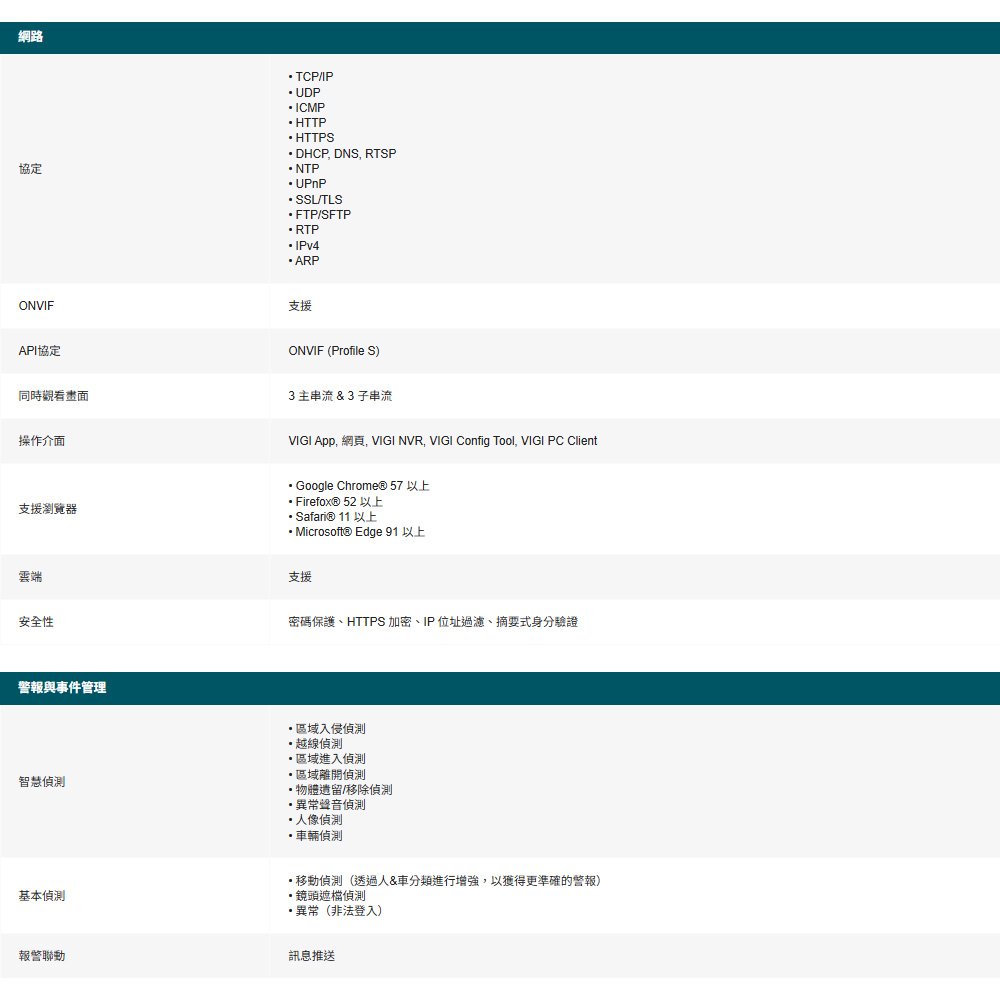Select the 協定 row label
Viewport: 1000px width, 1000px height.
pyautogui.click(x=30, y=169)
